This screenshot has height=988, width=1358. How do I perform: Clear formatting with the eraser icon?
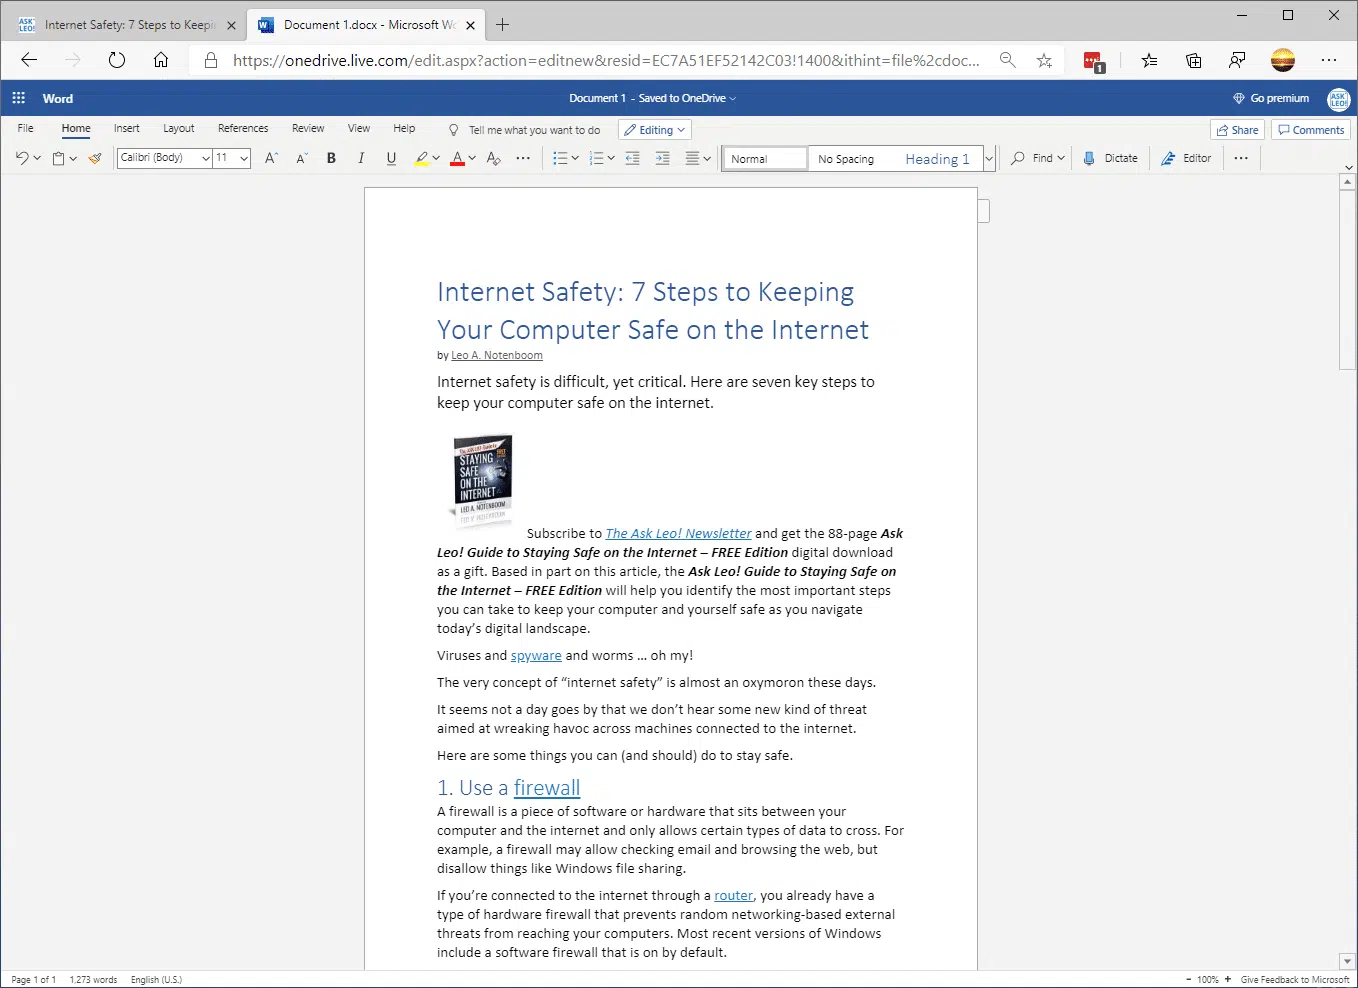[x=493, y=158]
